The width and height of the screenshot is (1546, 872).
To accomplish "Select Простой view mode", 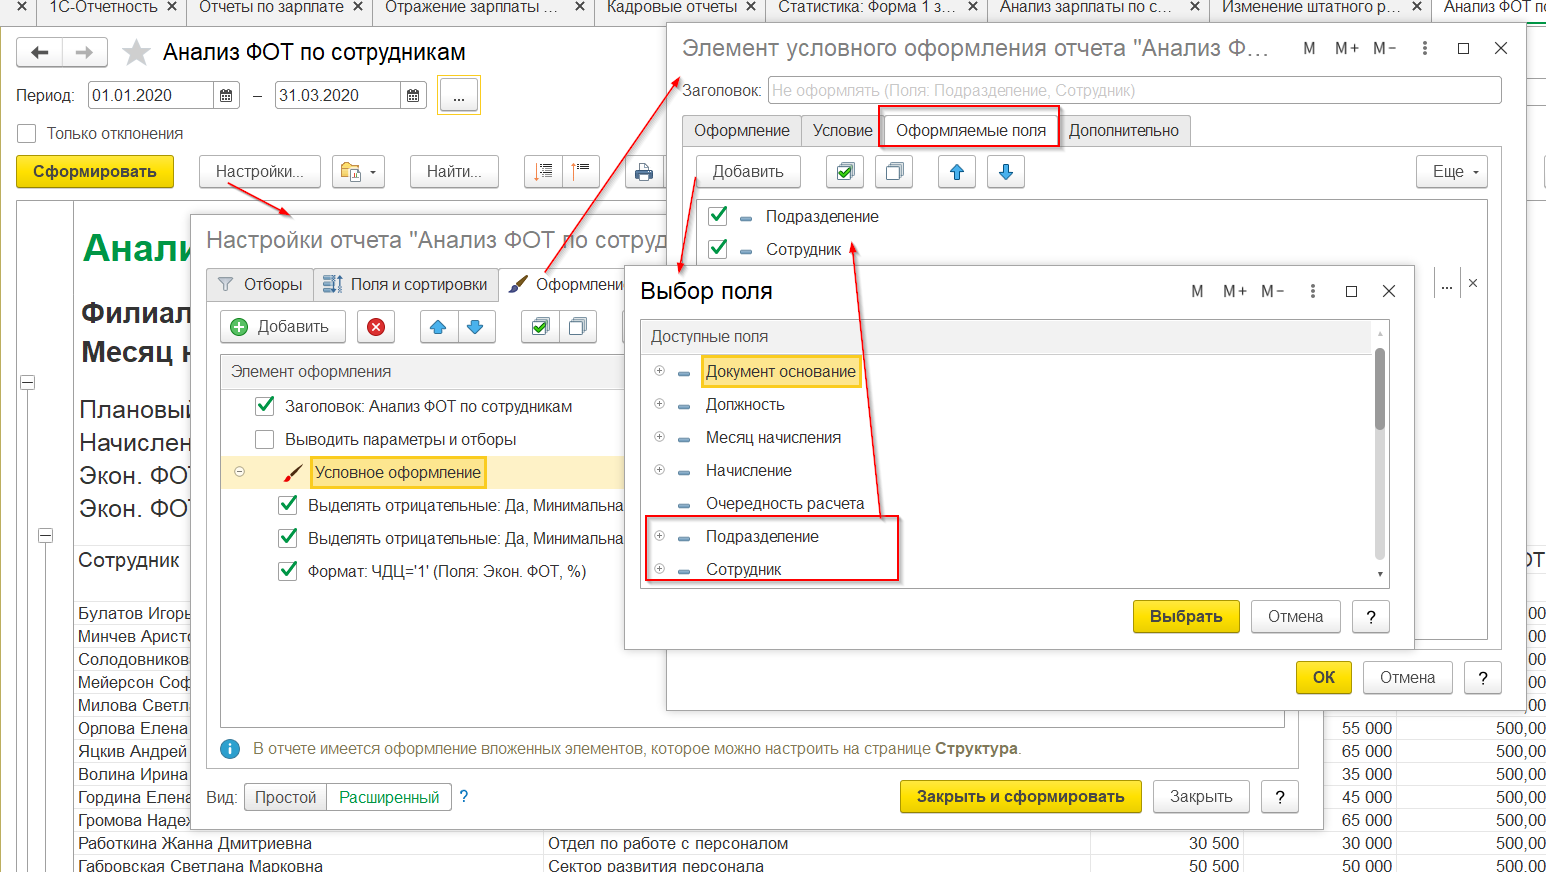I will click(x=285, y=797).
